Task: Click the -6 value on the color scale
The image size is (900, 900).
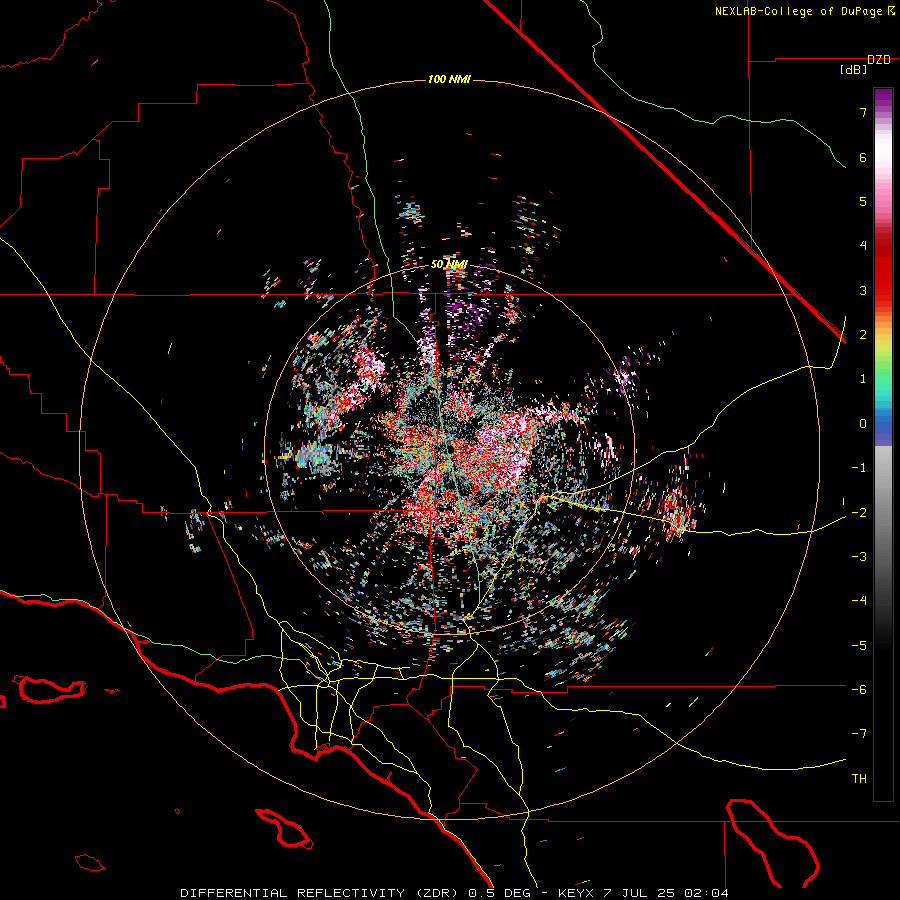Action: pos(859,690)
